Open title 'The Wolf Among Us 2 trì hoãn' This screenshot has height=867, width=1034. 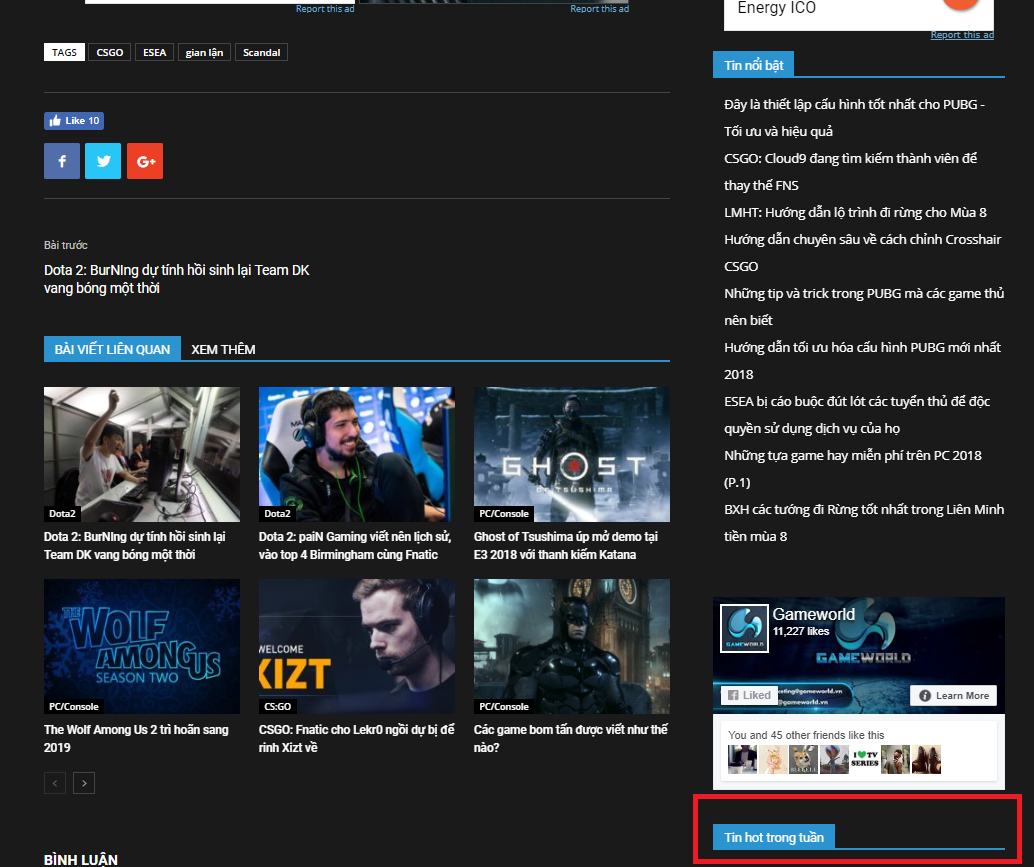point(137,738)
